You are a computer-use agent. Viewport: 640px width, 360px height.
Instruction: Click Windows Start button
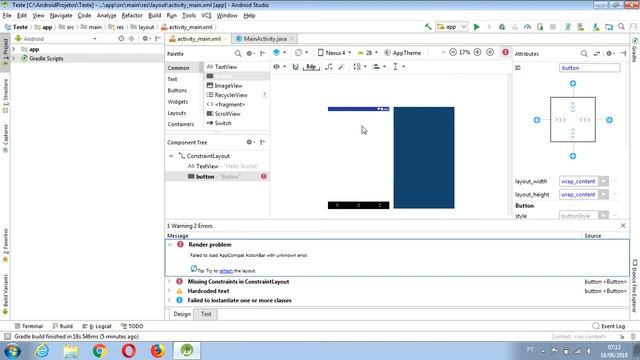12,351
